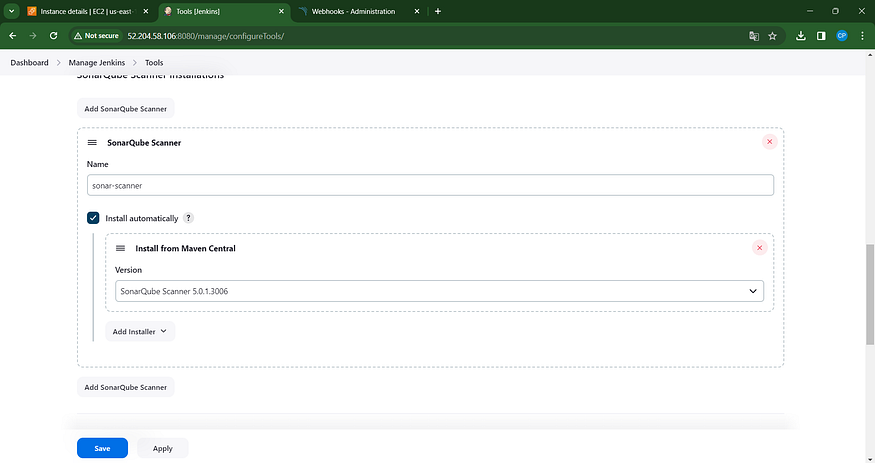Delete the Install from Maven Central installer
Image resolution: width=875 pixels, height=463 pixels.
coord(759,248)
